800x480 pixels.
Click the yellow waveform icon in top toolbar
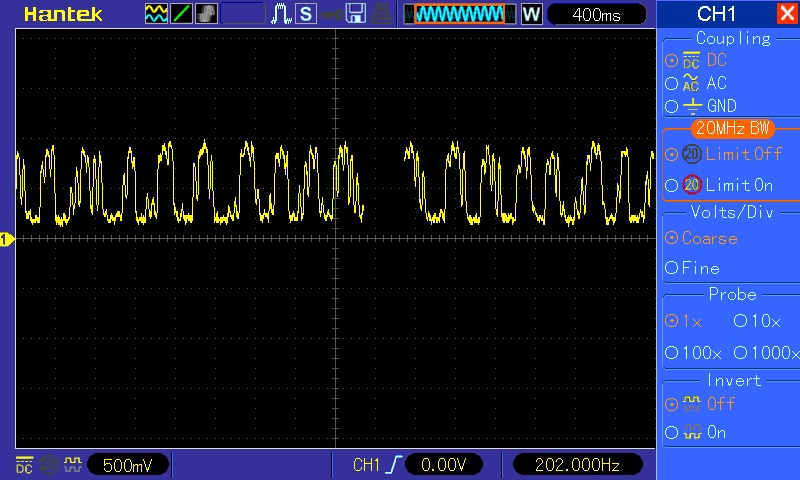(x=157, y=14)
